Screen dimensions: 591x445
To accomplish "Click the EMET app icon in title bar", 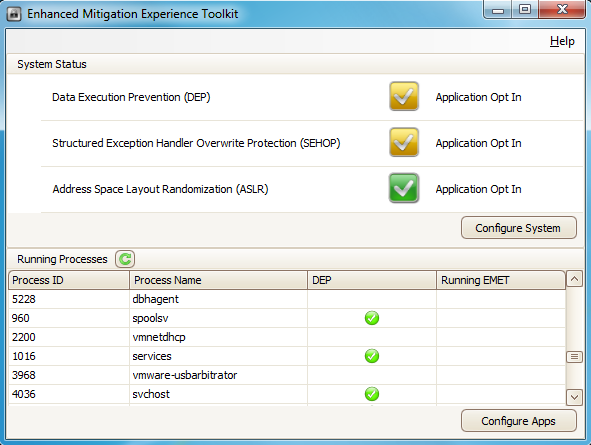I will pyautogui.click(x=14, y=14).
